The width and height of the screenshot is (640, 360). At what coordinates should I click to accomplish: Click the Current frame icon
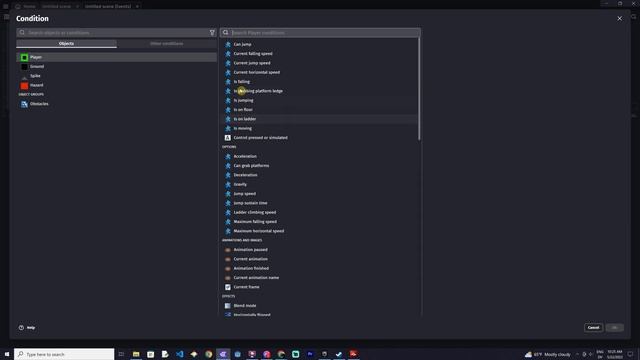(228, 287)
